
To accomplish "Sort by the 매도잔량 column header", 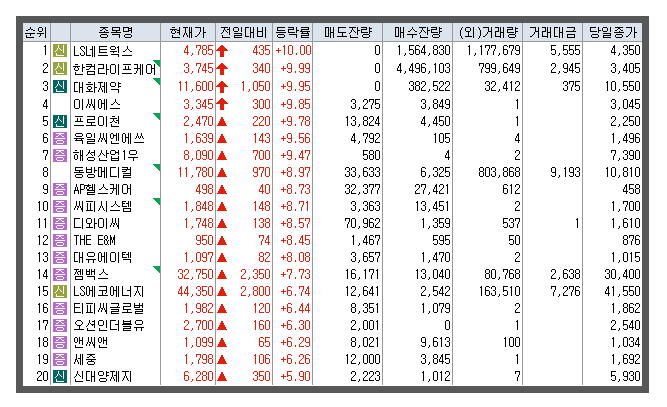I will [348, 32].
